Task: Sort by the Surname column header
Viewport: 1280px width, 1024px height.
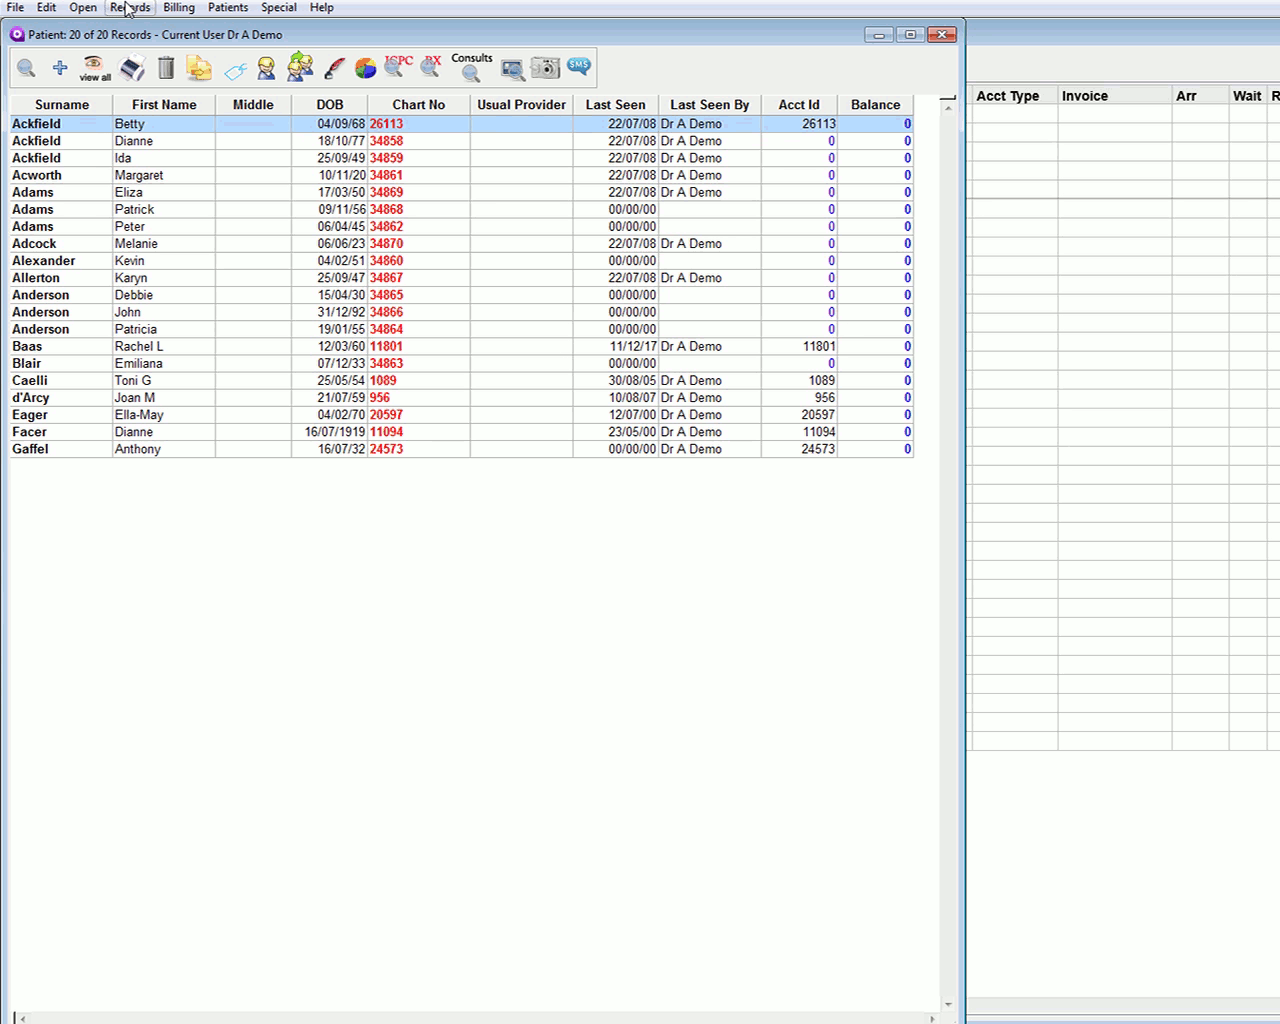Action: (x=62, y=105)
